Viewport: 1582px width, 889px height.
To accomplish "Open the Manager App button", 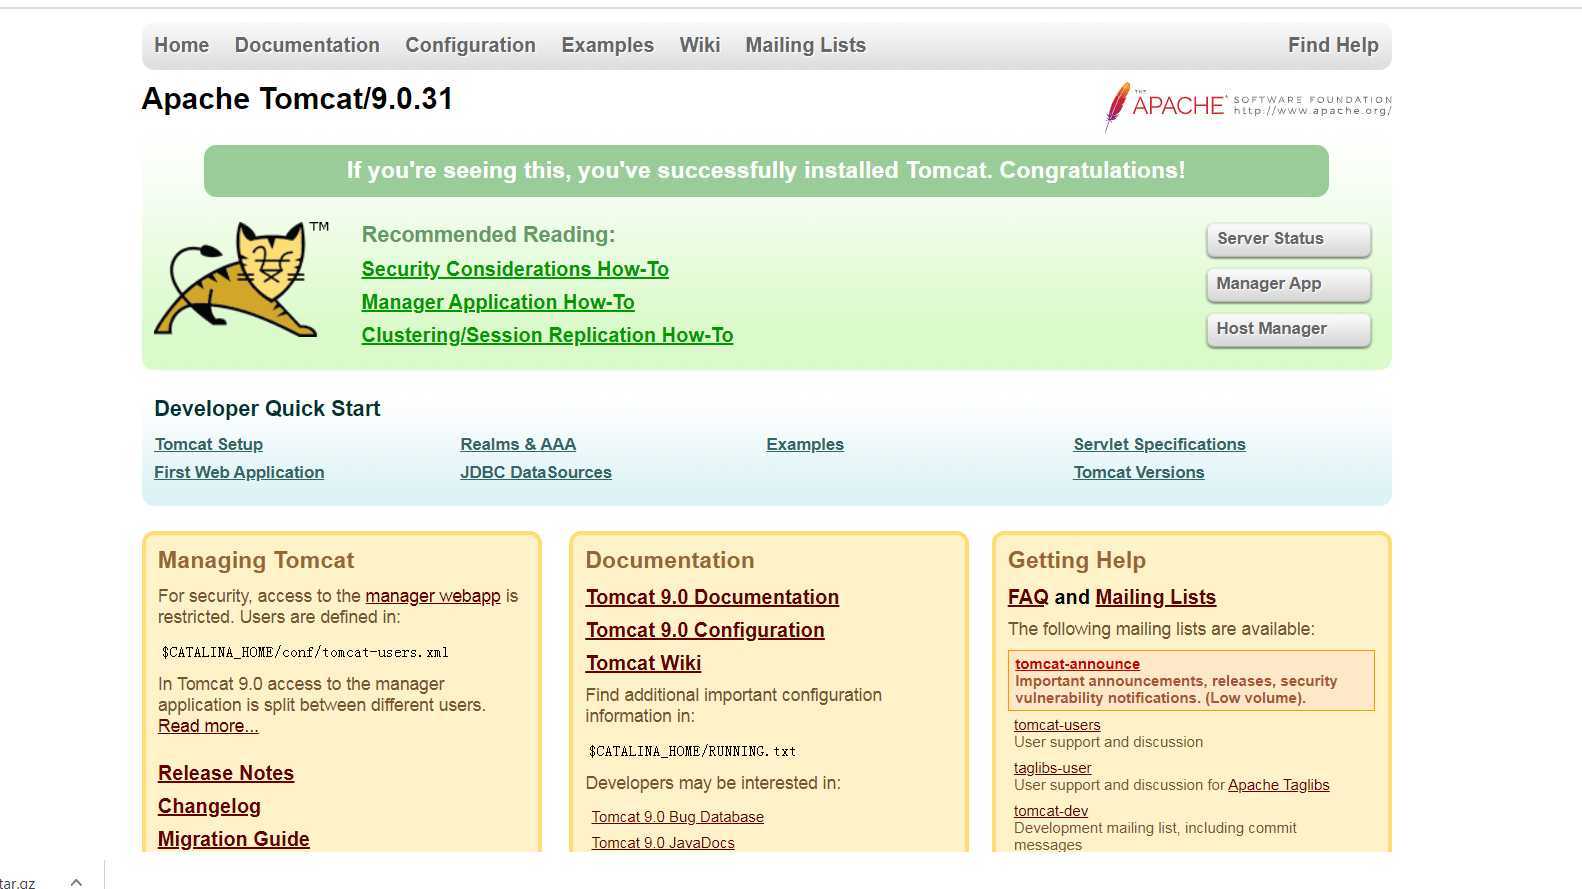I will pos(1288,284).
